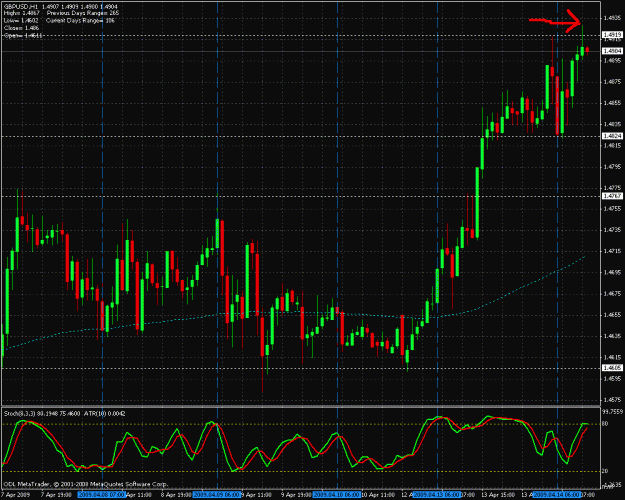Select the 2009.04.08 07:00 date marker

point(102,495)
